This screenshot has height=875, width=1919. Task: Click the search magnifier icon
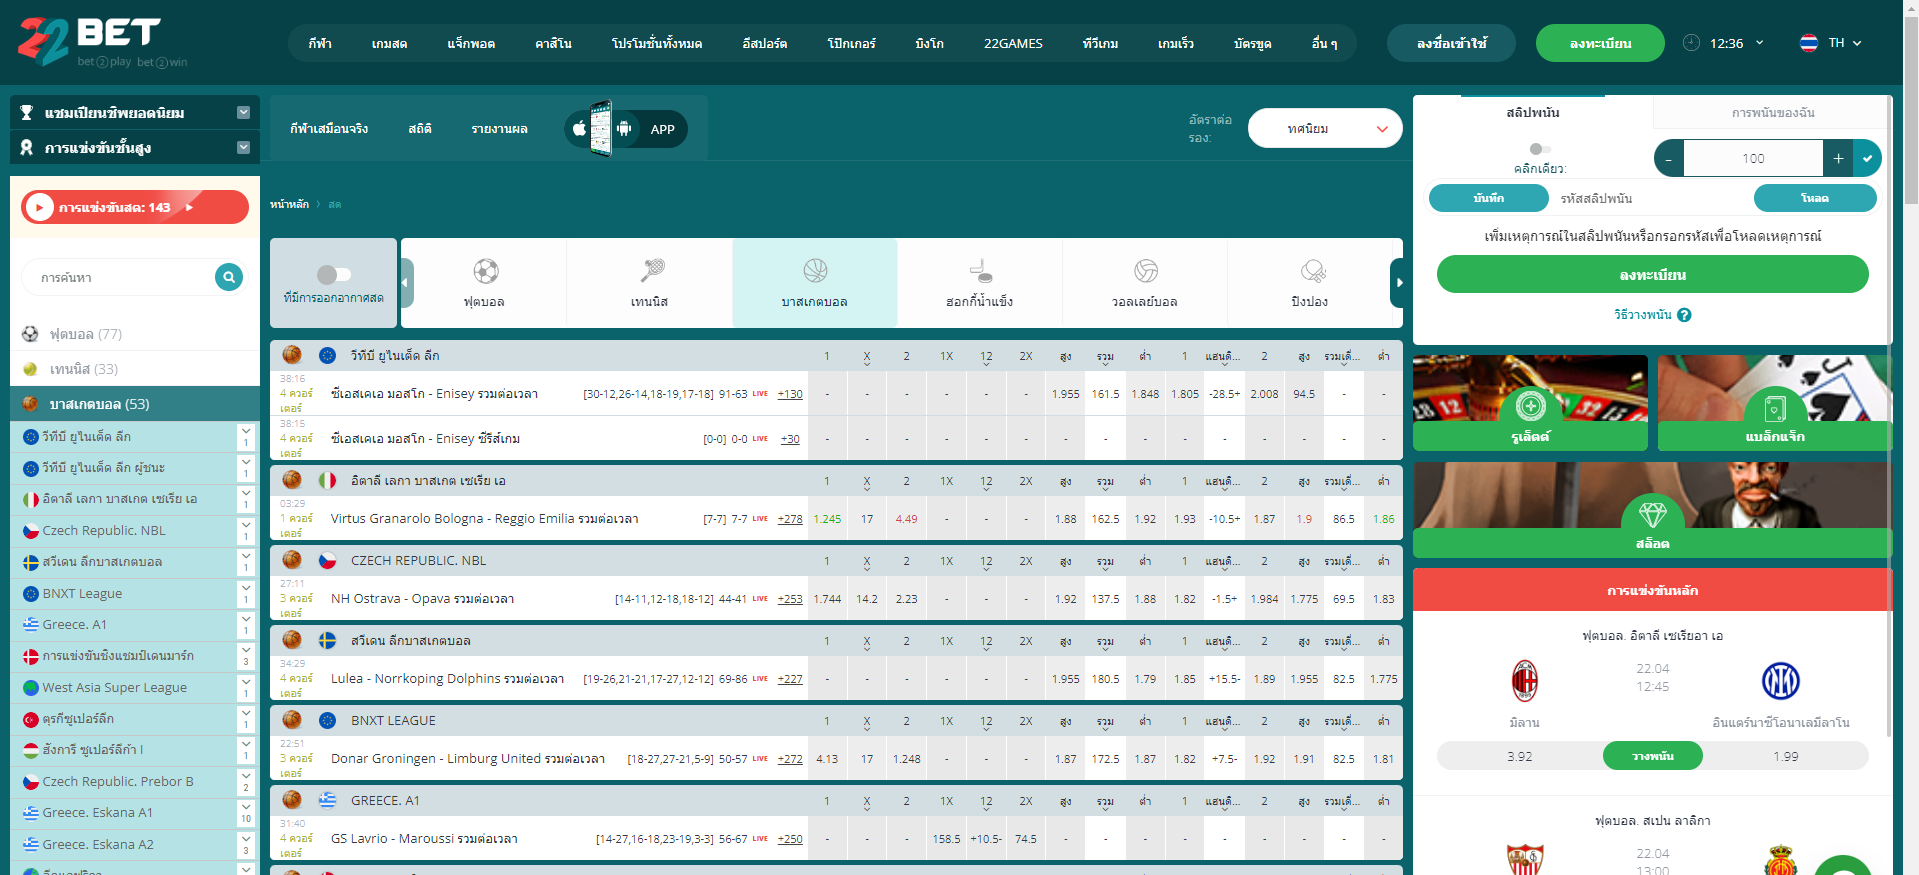point(229,277)
